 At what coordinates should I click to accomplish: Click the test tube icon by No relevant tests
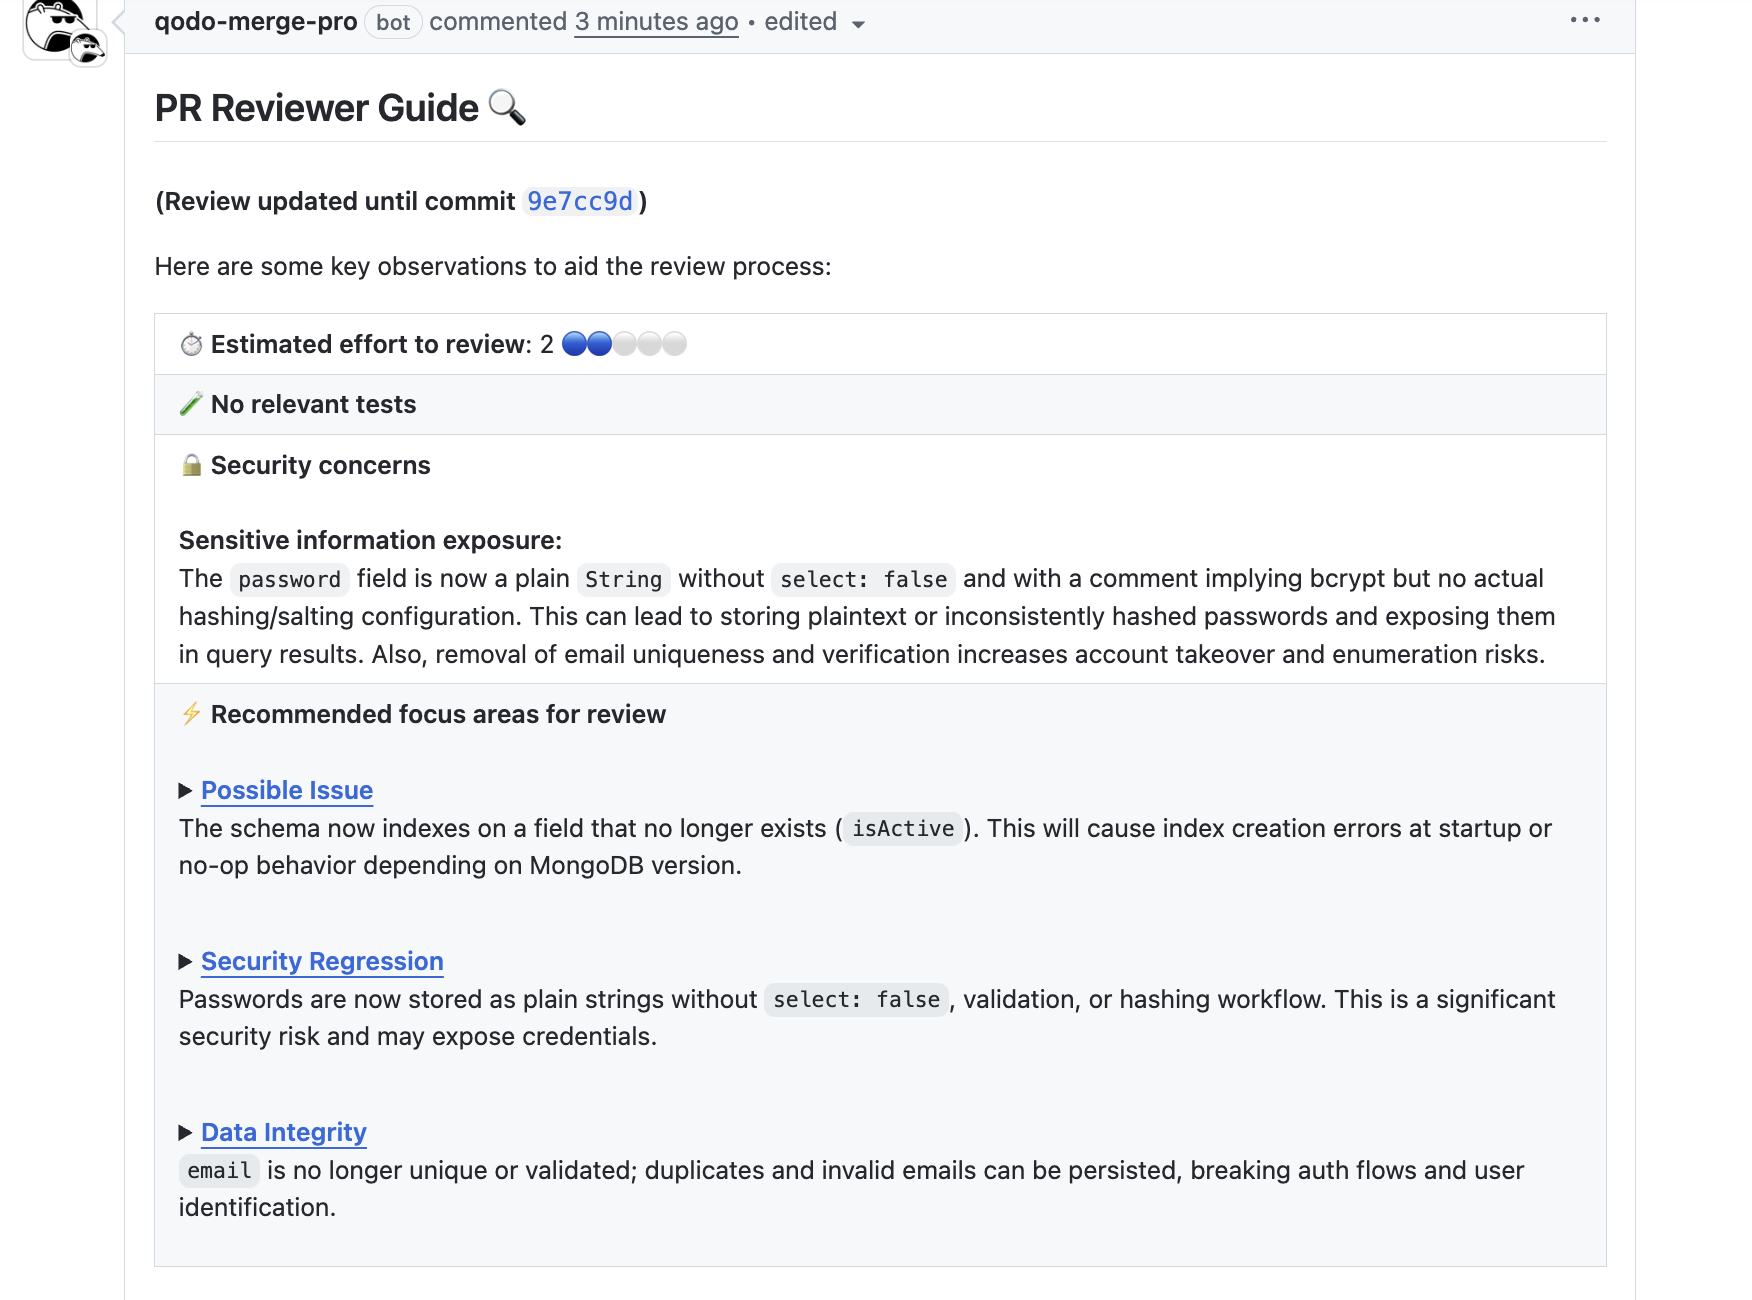(191, 404)
